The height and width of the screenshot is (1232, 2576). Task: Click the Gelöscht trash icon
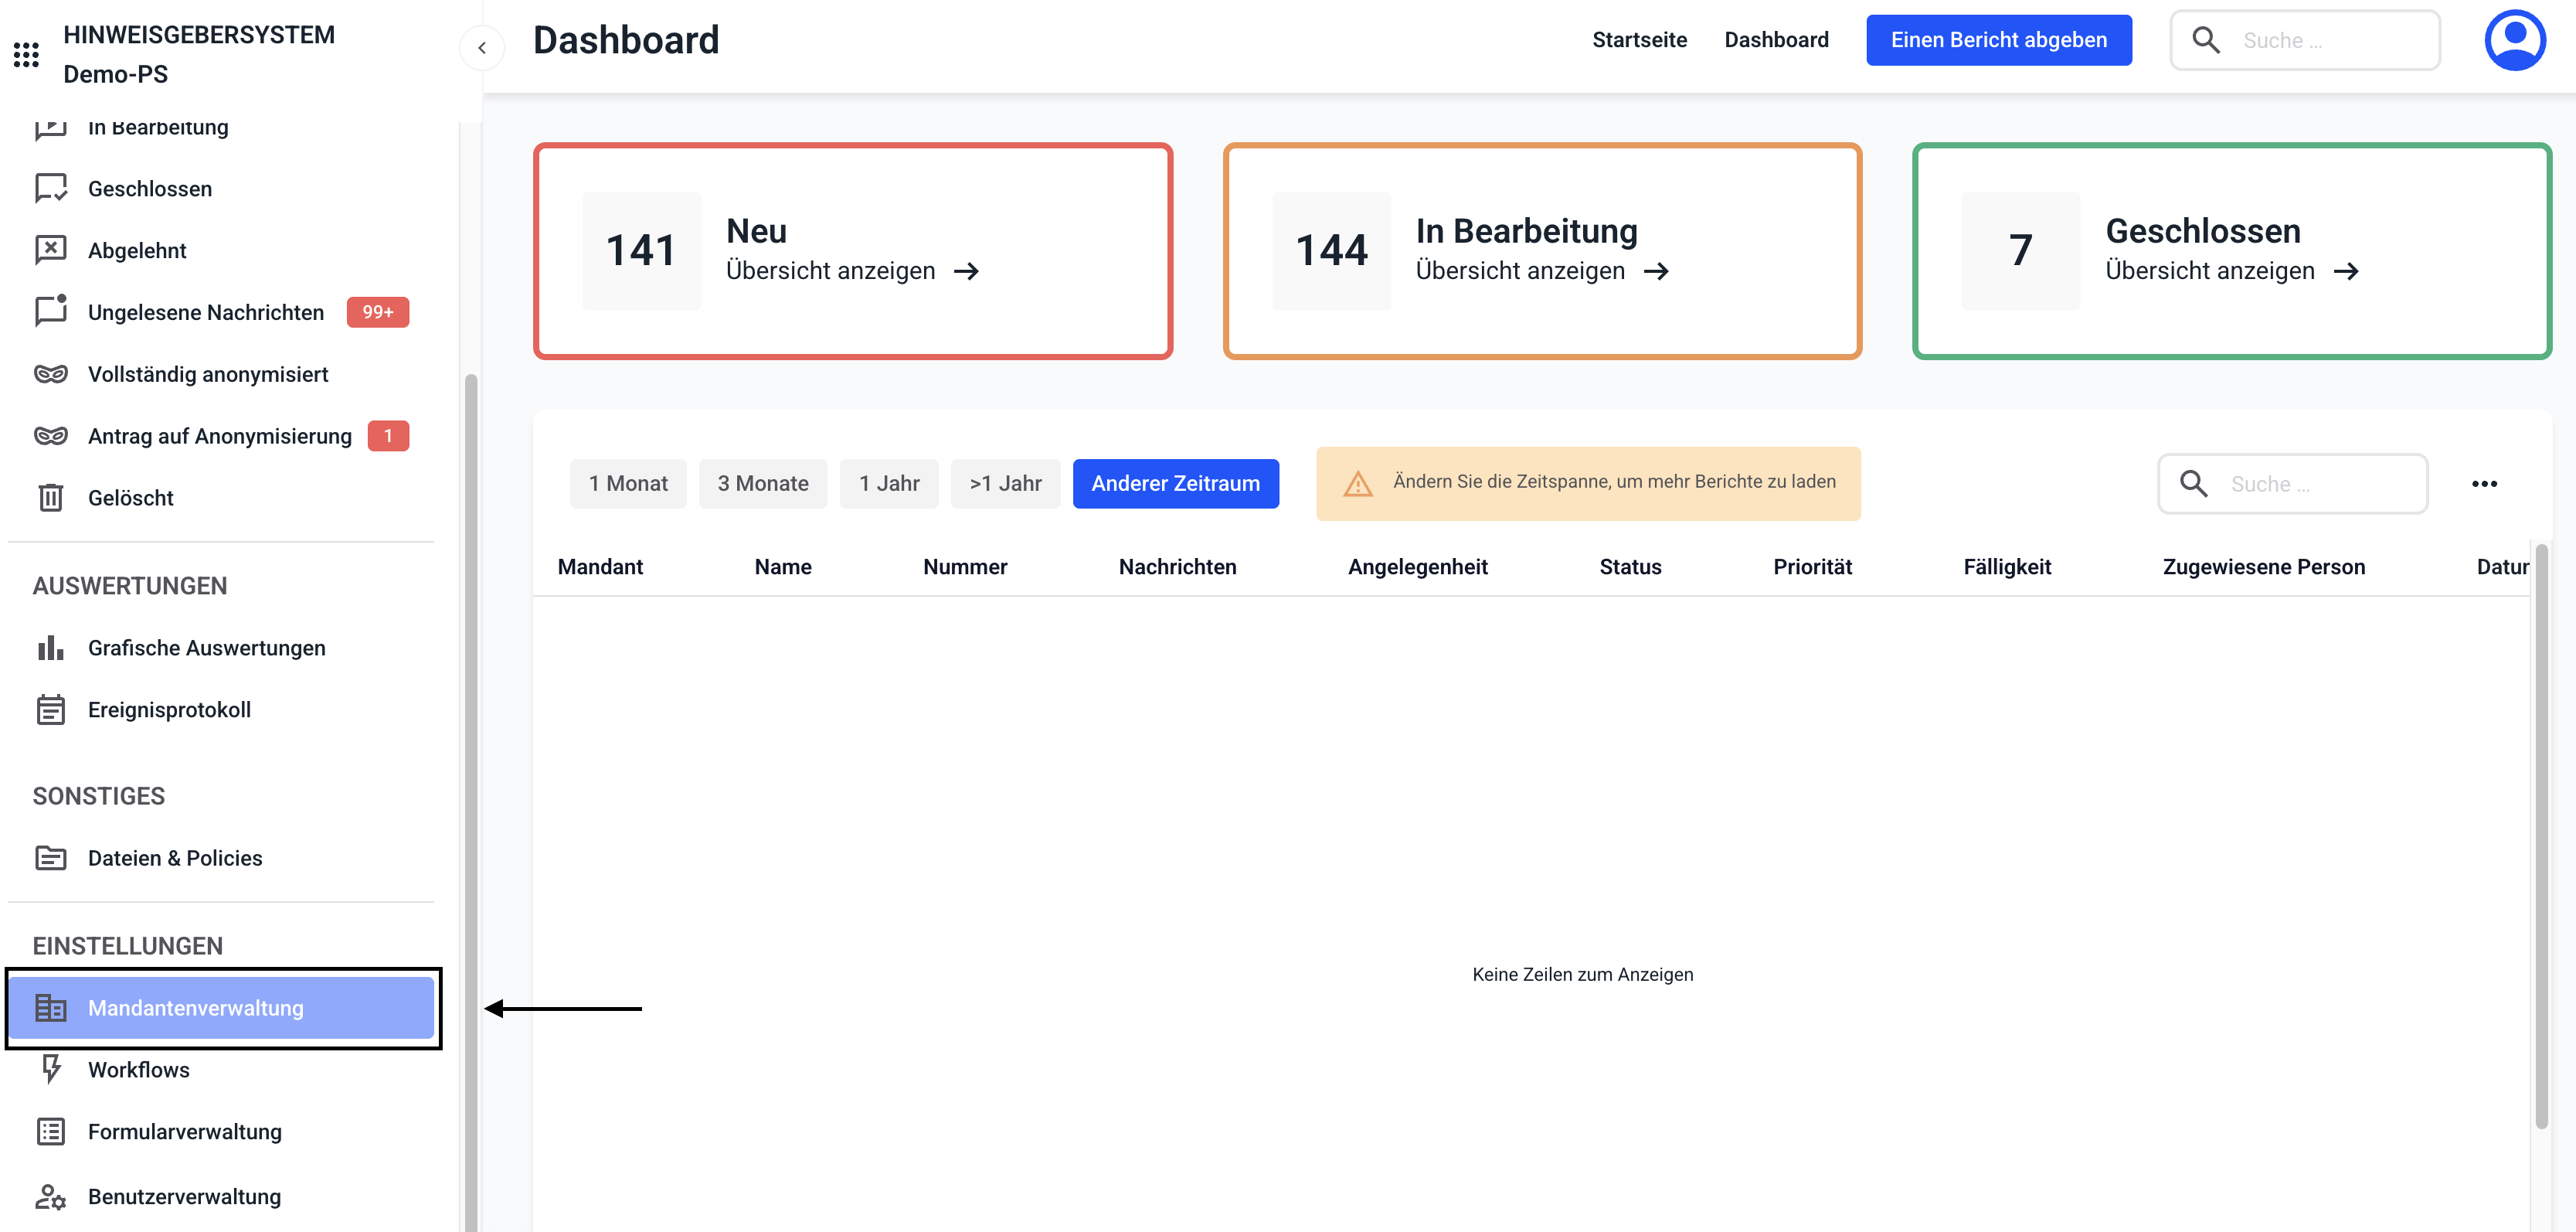[x=50, y=498]
